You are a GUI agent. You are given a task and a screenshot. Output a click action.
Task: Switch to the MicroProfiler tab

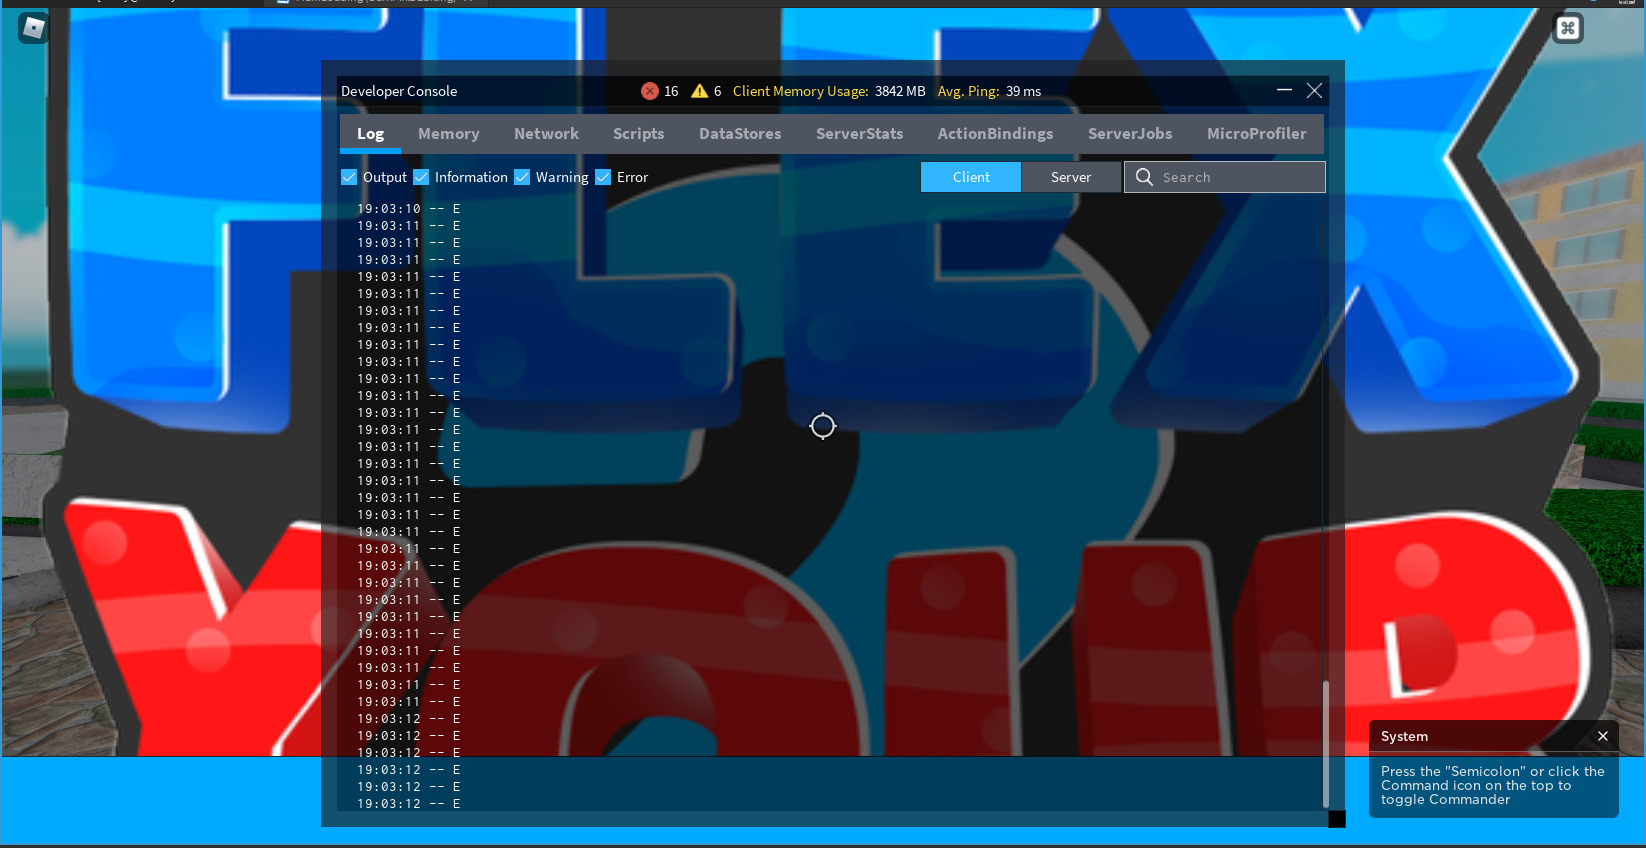(x=1256, y=133)
